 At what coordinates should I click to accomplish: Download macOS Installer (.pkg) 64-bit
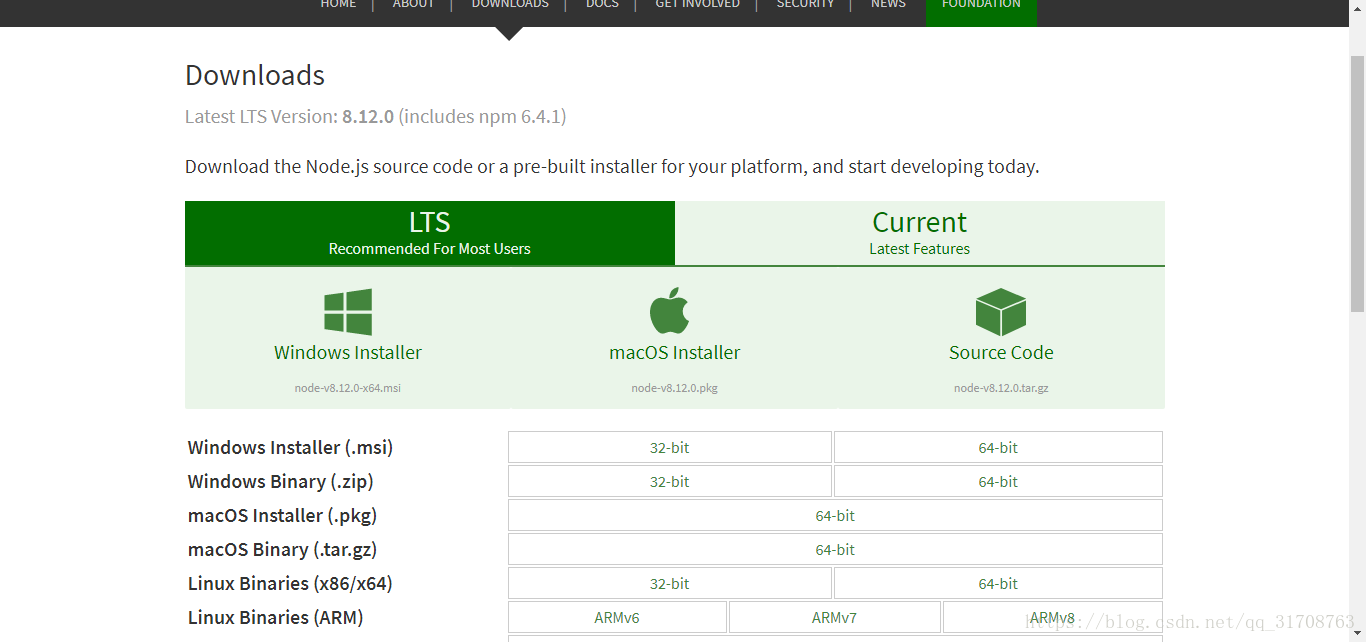point(835,515)
